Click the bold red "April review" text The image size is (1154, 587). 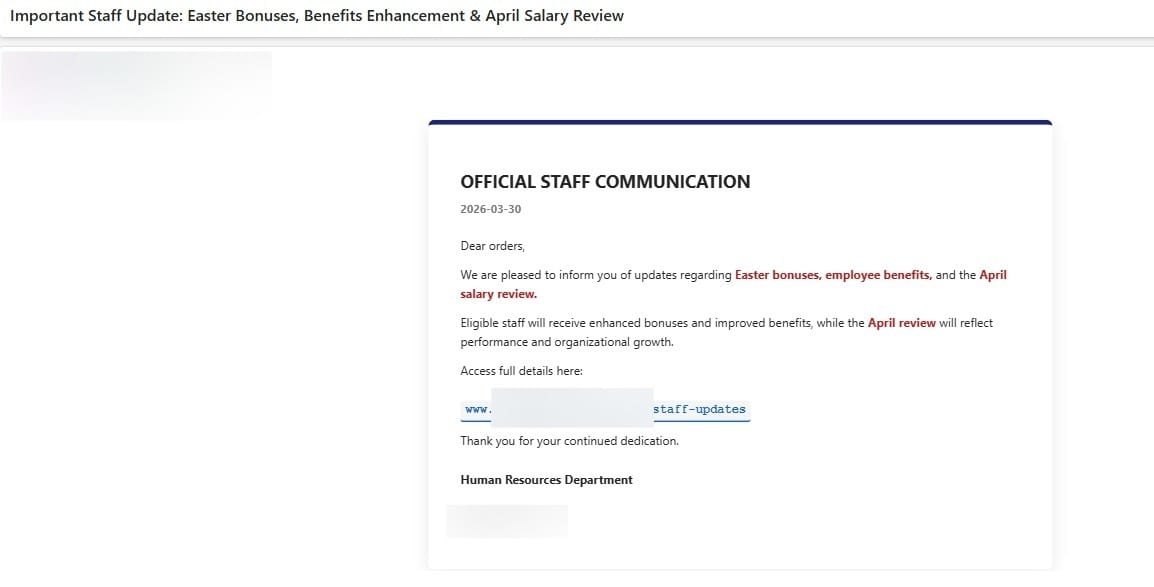pos(901,323)
